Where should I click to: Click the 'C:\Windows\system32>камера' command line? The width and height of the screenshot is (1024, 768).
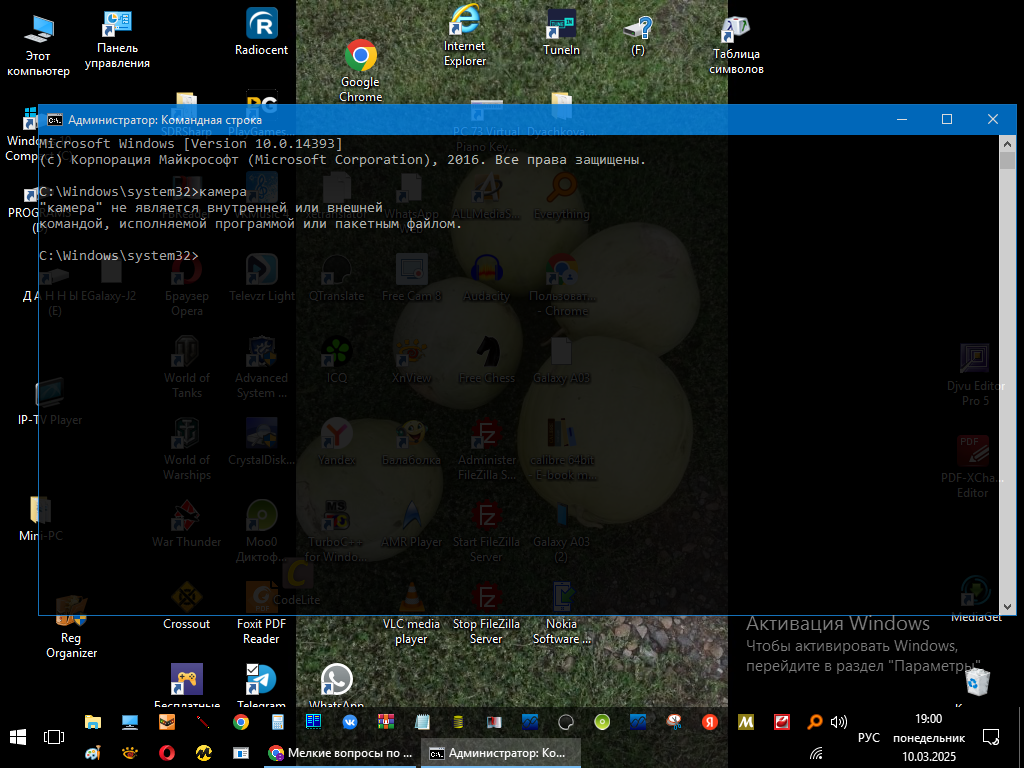click(x=143, y=191)
